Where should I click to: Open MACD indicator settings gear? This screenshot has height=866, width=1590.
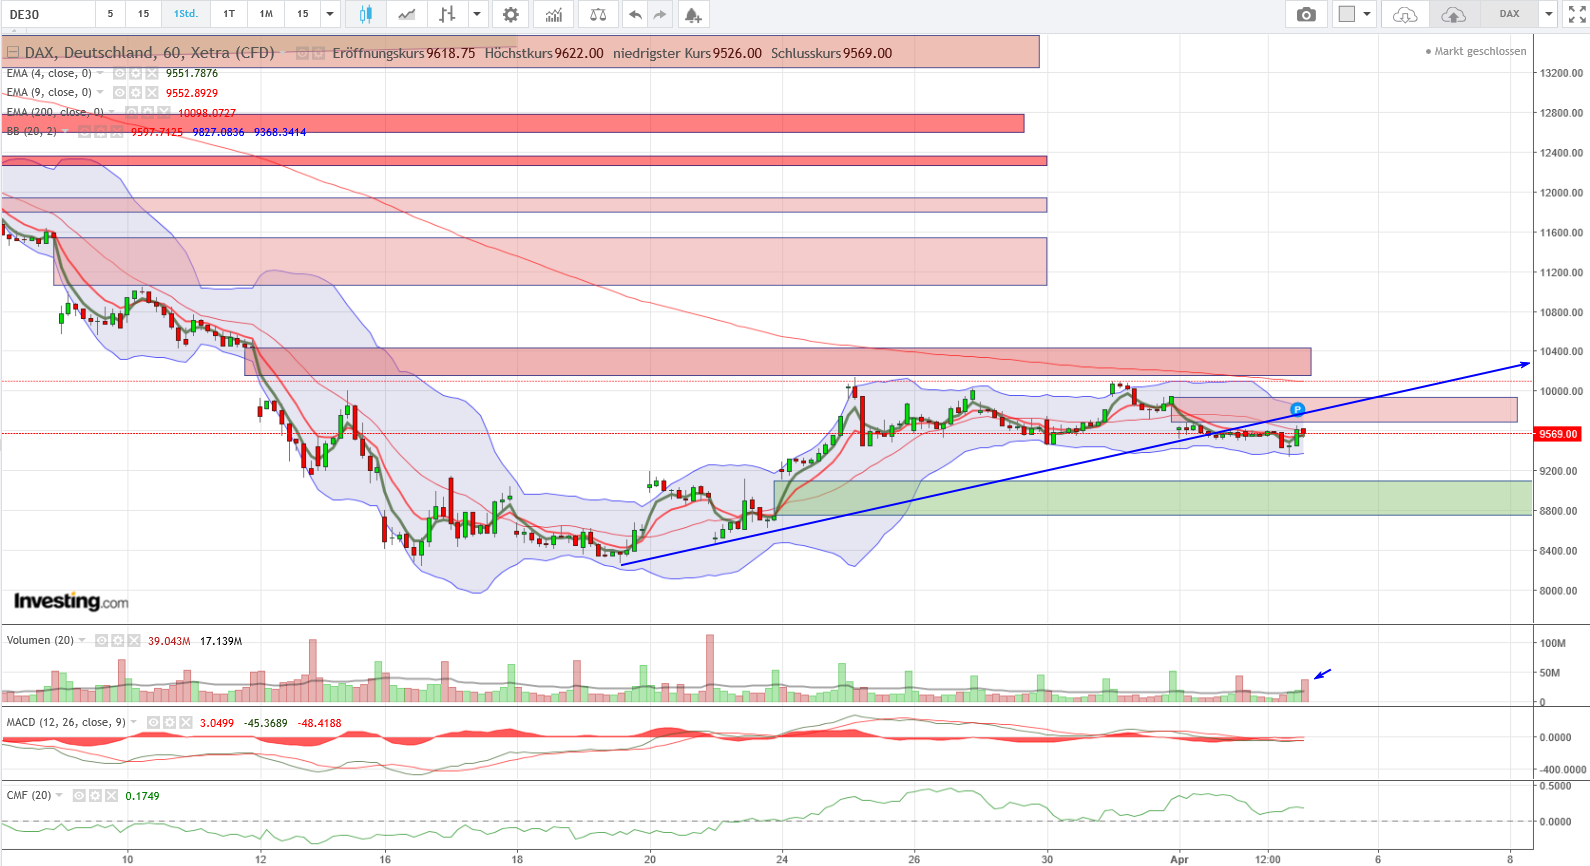point(169,722)
